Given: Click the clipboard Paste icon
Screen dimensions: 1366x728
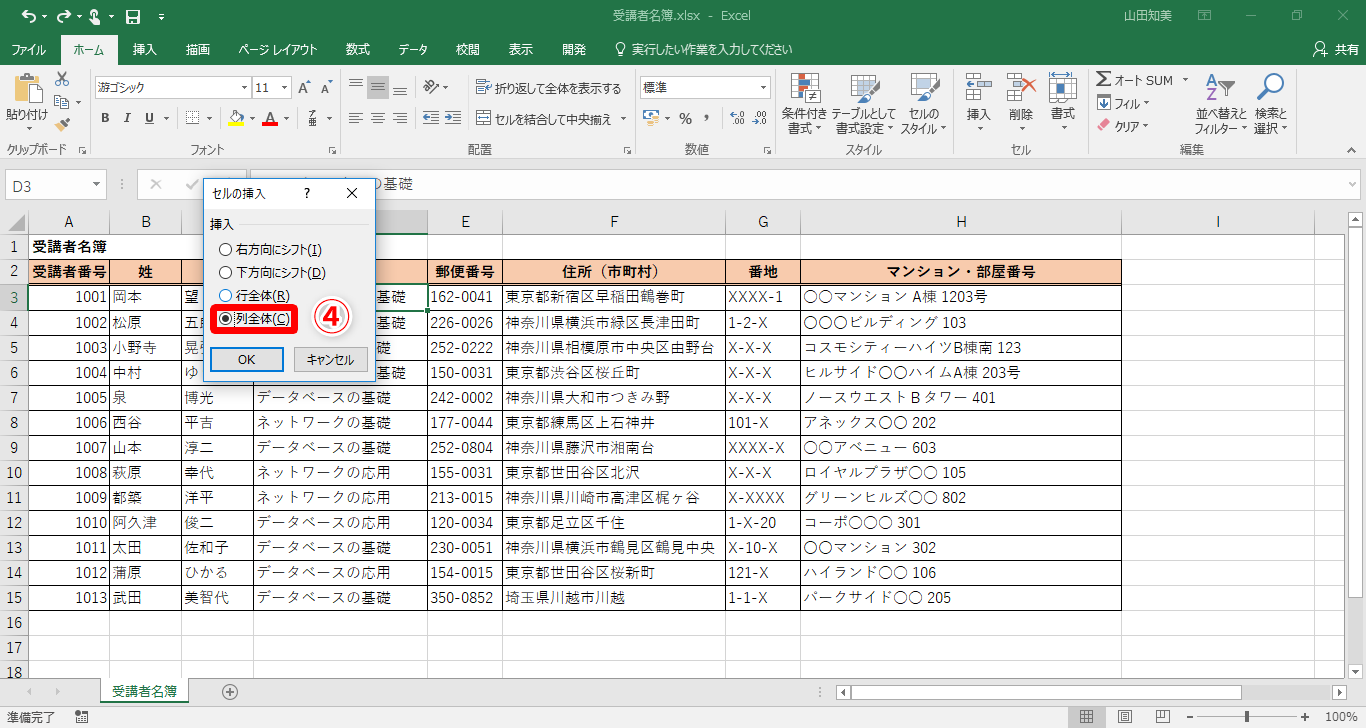Looking at the screenshot, I should 26,89.
